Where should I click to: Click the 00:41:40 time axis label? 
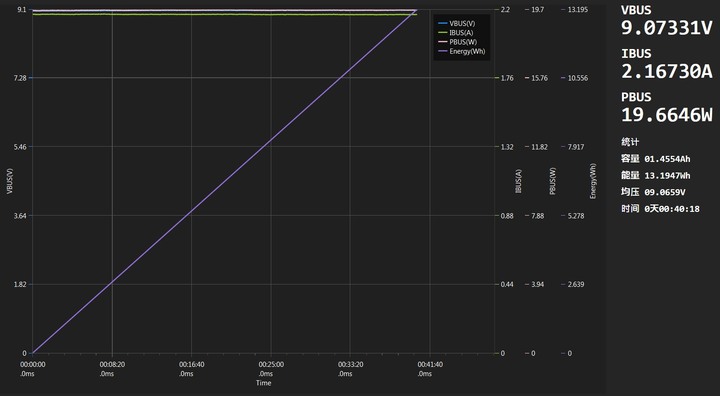(x=430, y=364)
